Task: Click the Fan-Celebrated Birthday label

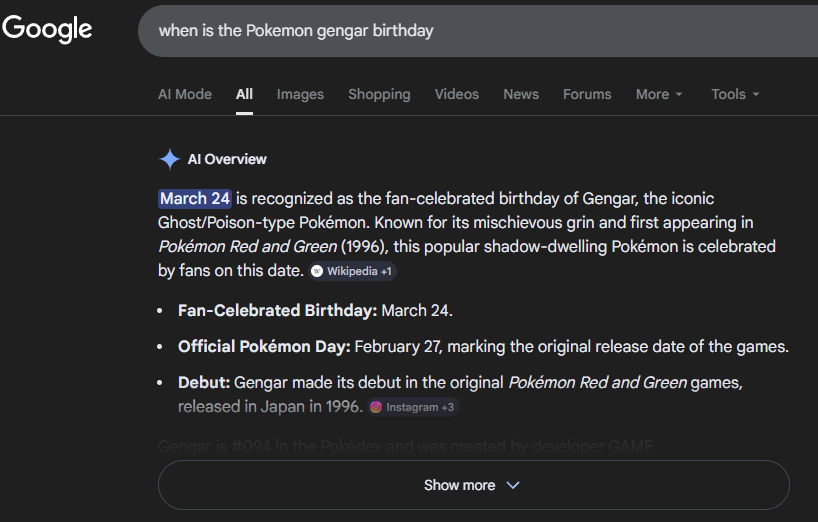Action: pyautogui.click(x=277, y=311)
